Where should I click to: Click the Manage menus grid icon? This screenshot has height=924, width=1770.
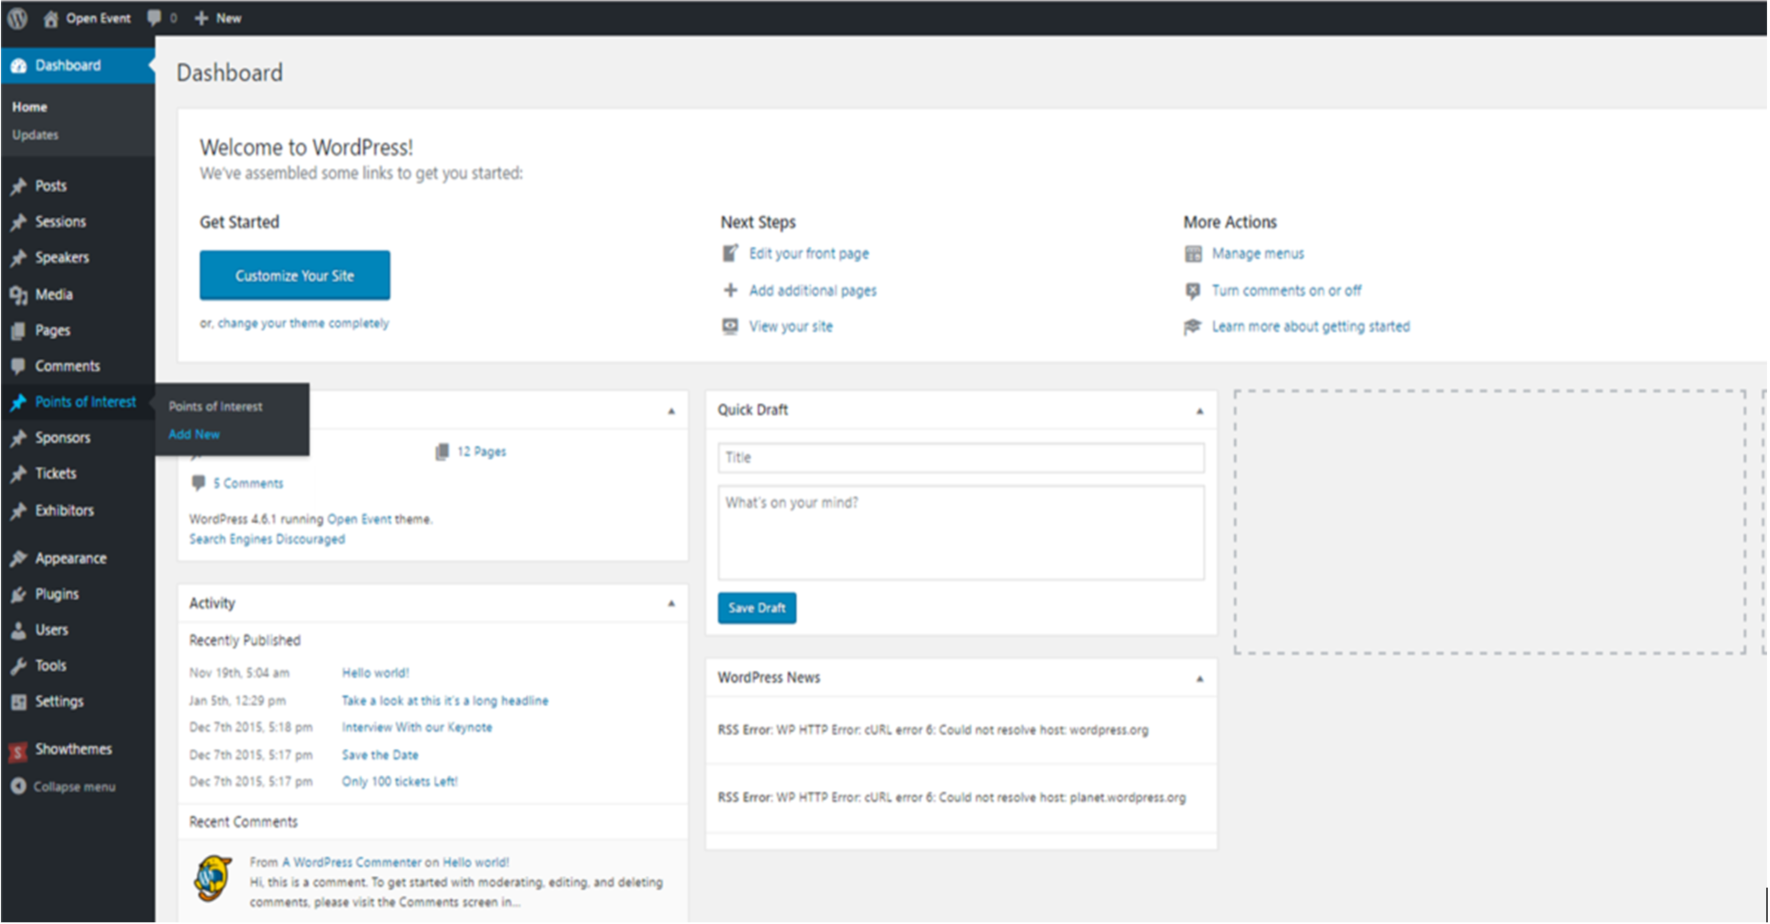coord(1193,254)
